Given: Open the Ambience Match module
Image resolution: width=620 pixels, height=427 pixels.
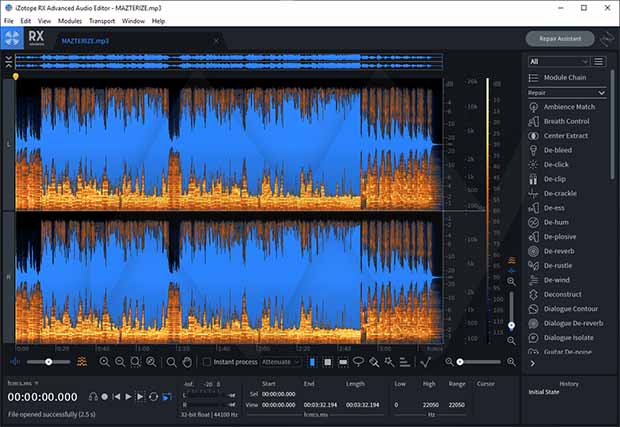Looking at the screenshot, I should 561,107.
